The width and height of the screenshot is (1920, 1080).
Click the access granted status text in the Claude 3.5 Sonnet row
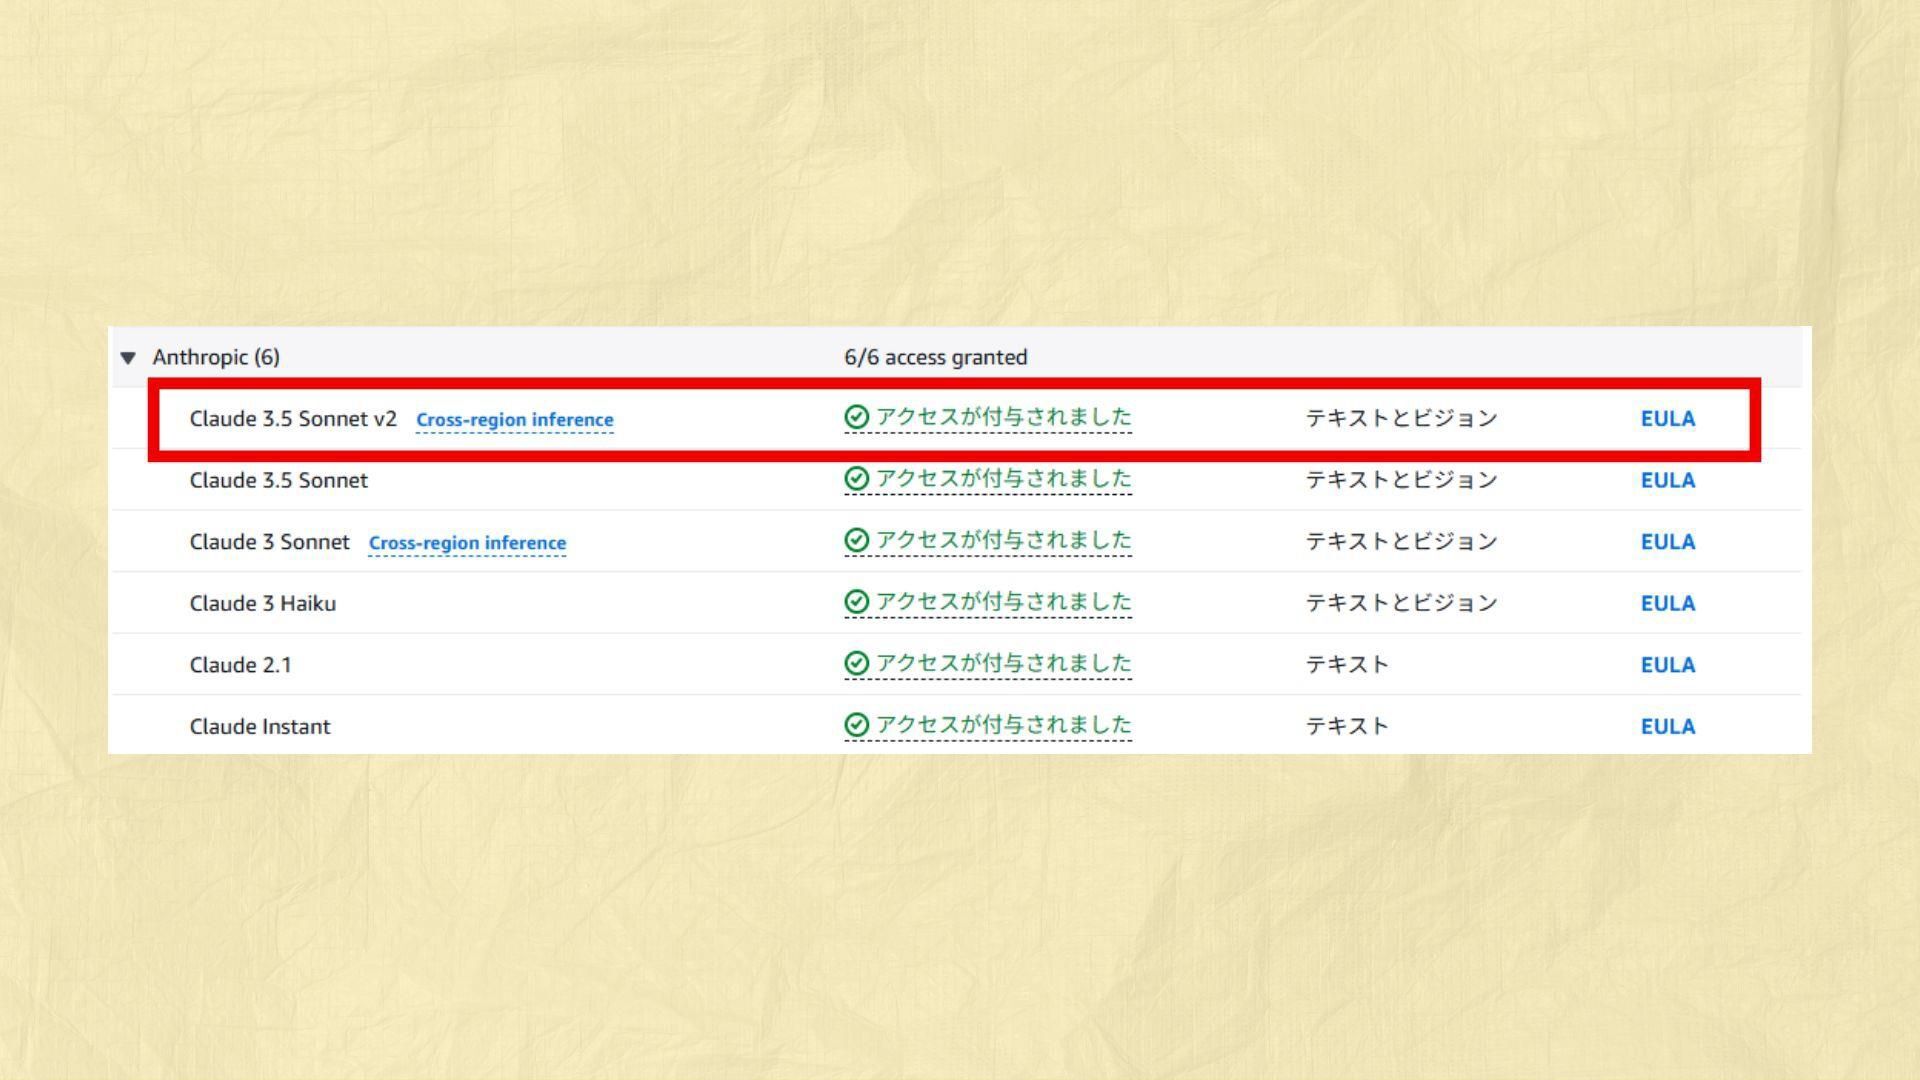[1004, 479]
